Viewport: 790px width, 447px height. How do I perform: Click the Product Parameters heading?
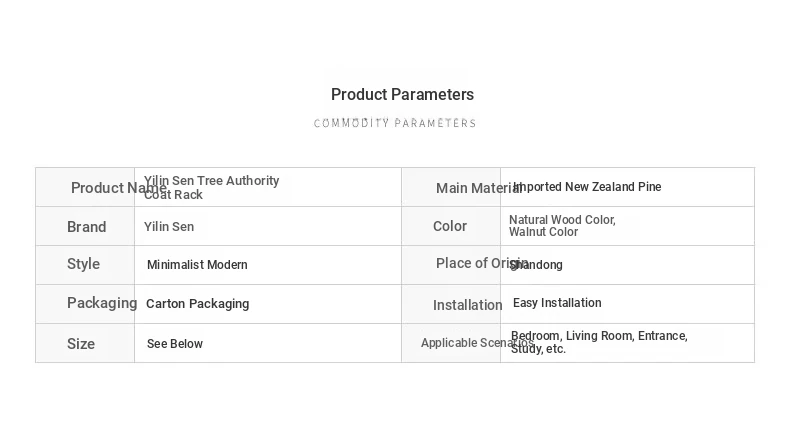tap(402, 94)
